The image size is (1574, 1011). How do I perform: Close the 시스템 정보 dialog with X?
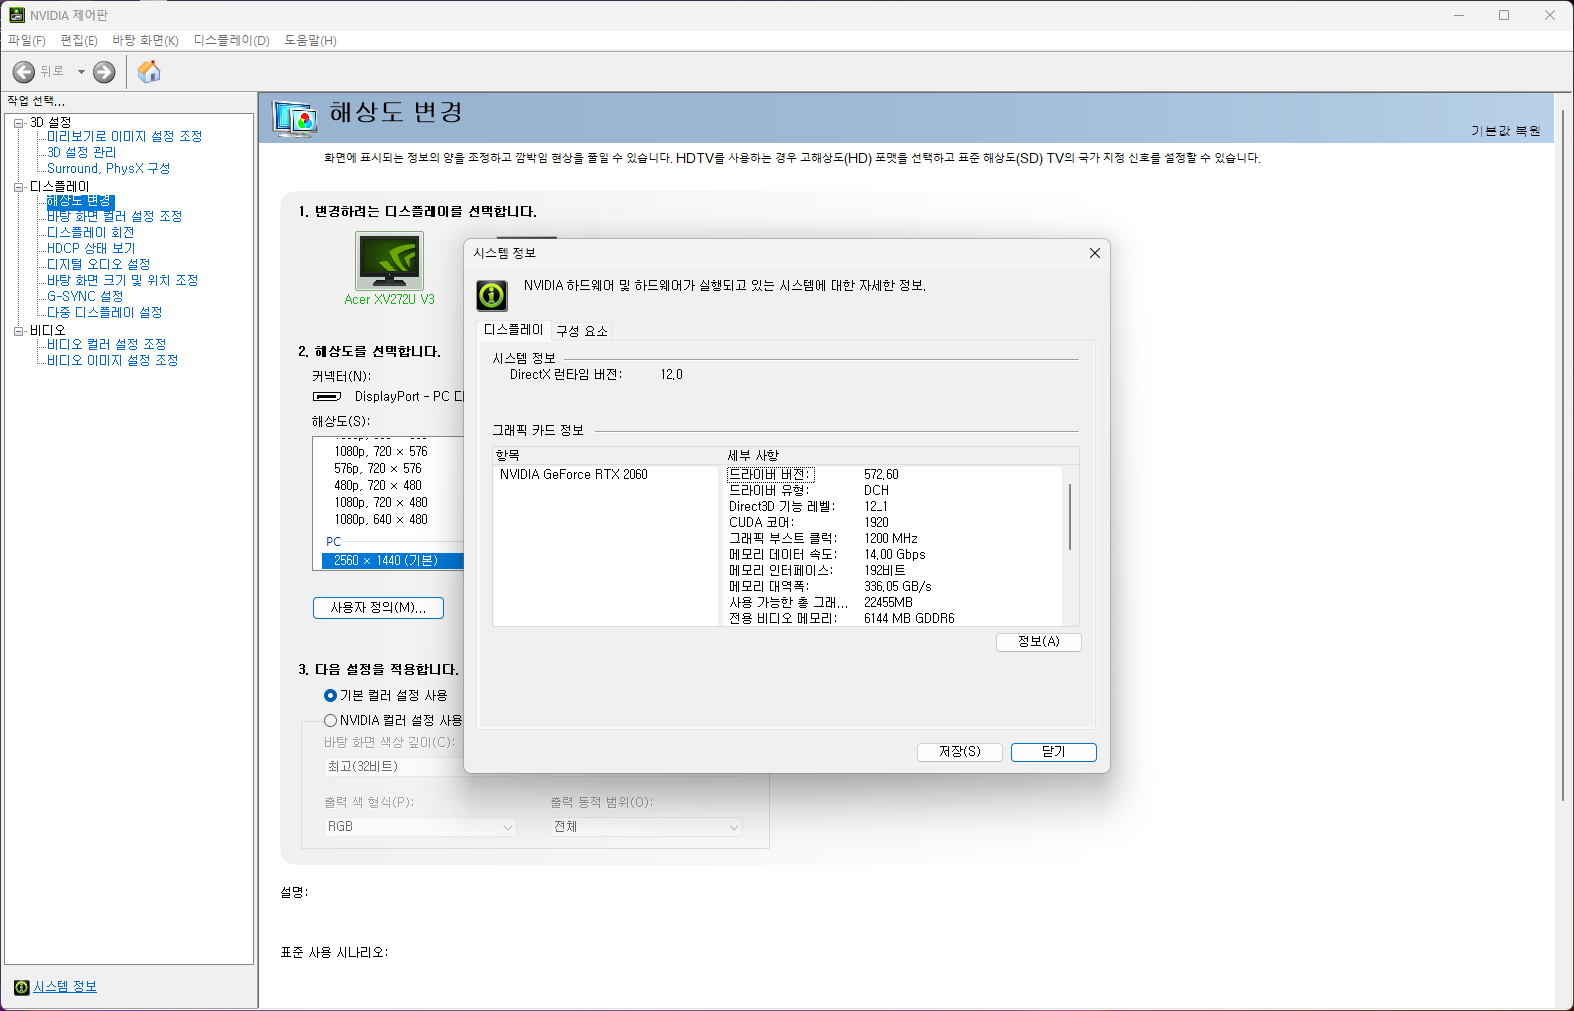coord(1095,253)
